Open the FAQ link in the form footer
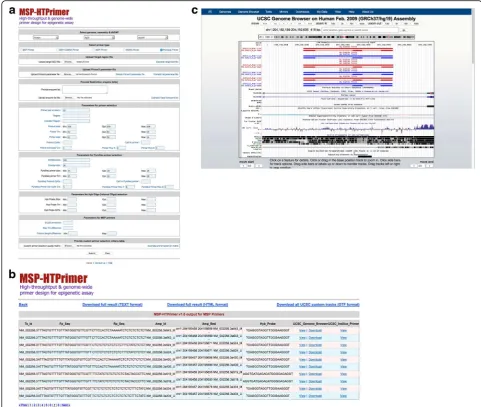The height and width of the screenshot is (407, 481). [x=110, y=263]
